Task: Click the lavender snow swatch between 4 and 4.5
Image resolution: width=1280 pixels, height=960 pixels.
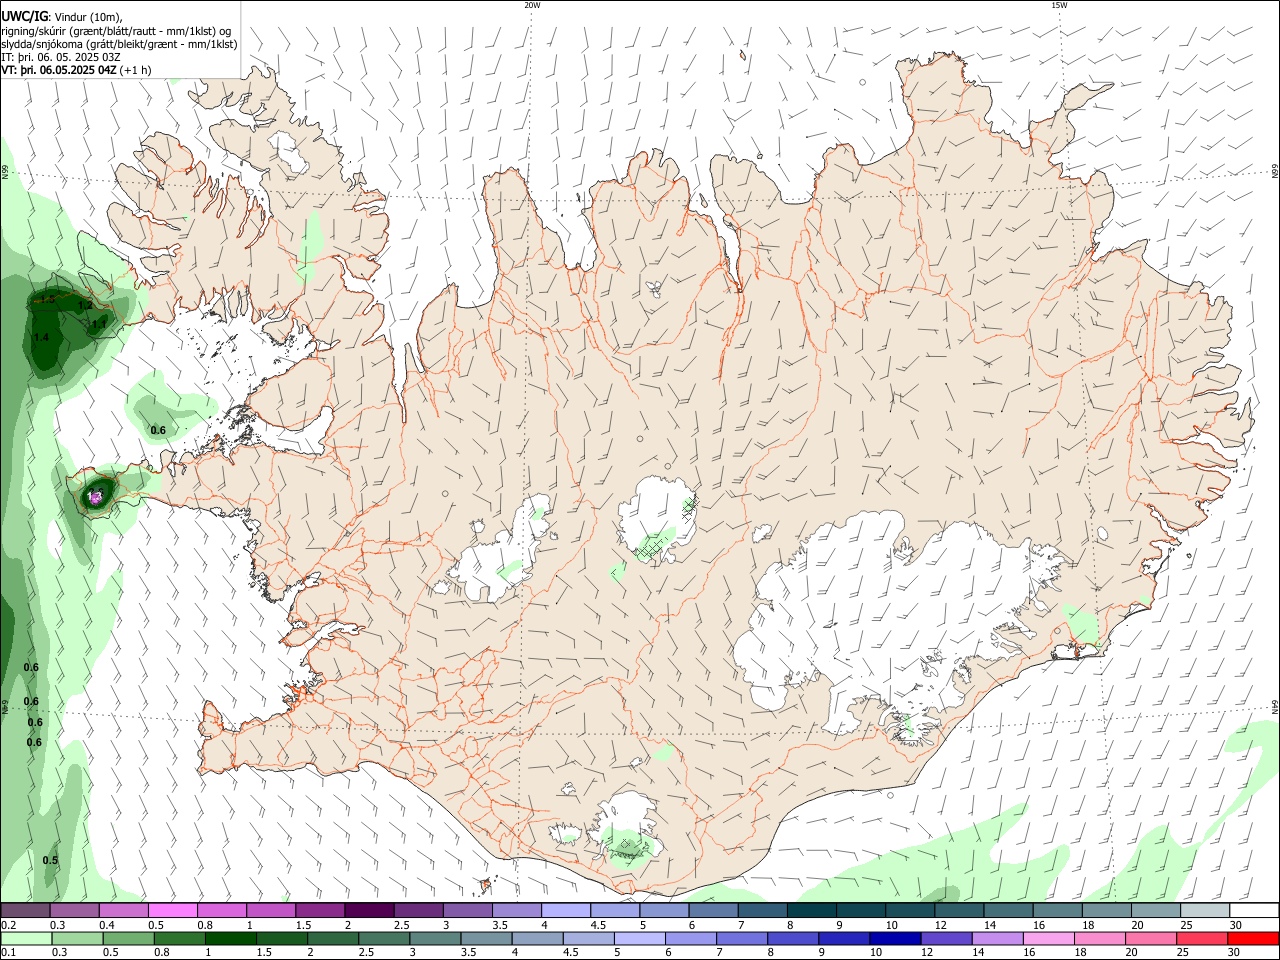Action: (566, 910)
